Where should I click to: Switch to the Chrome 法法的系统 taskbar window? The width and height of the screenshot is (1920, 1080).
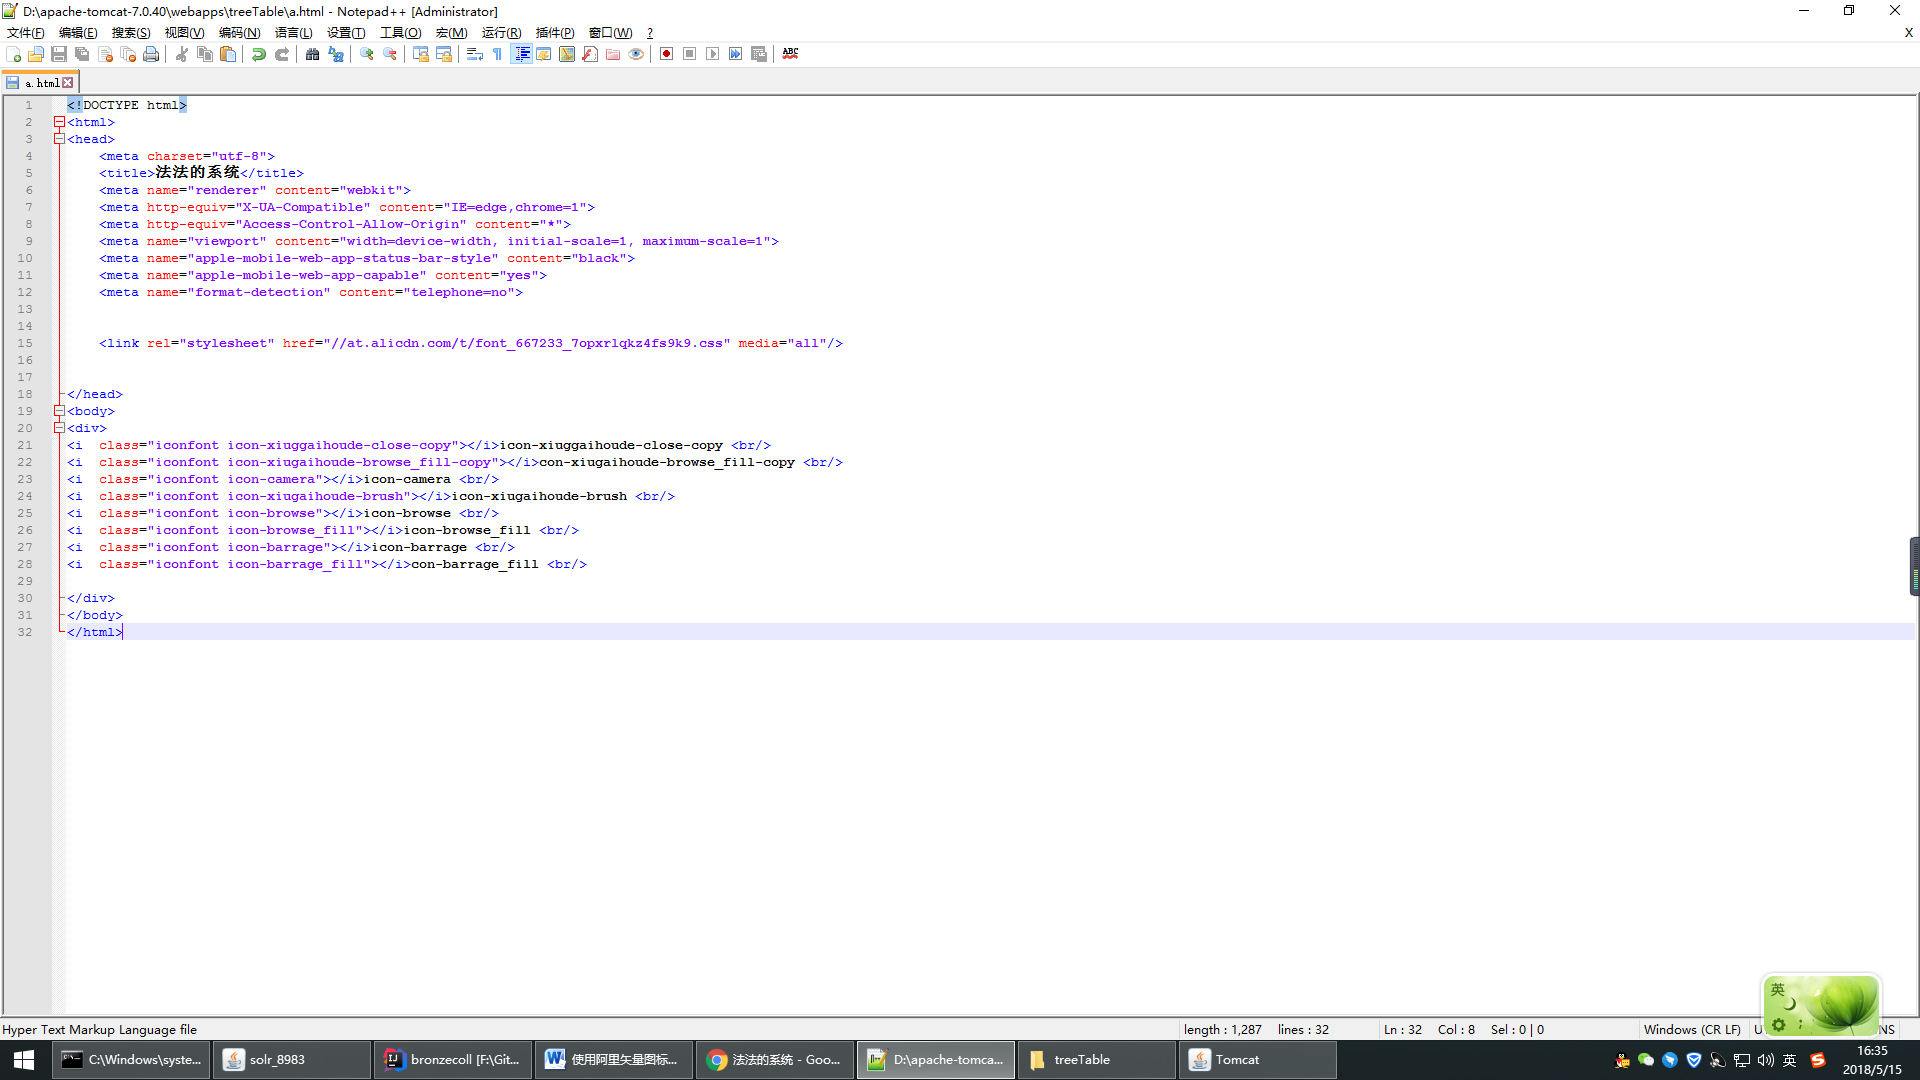tap(775, 1060)
